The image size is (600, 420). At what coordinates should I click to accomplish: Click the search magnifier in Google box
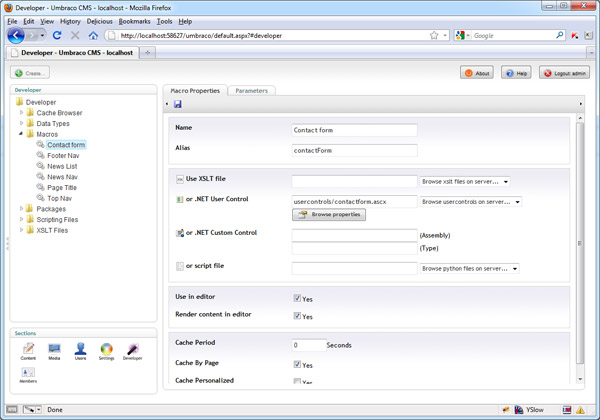point(559,35)
